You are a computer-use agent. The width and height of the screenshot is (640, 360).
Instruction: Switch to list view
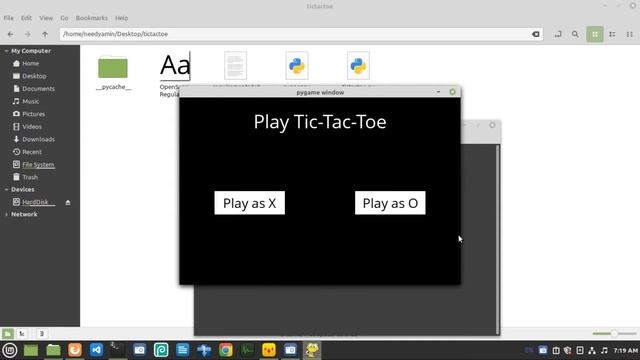pos(612,34)
